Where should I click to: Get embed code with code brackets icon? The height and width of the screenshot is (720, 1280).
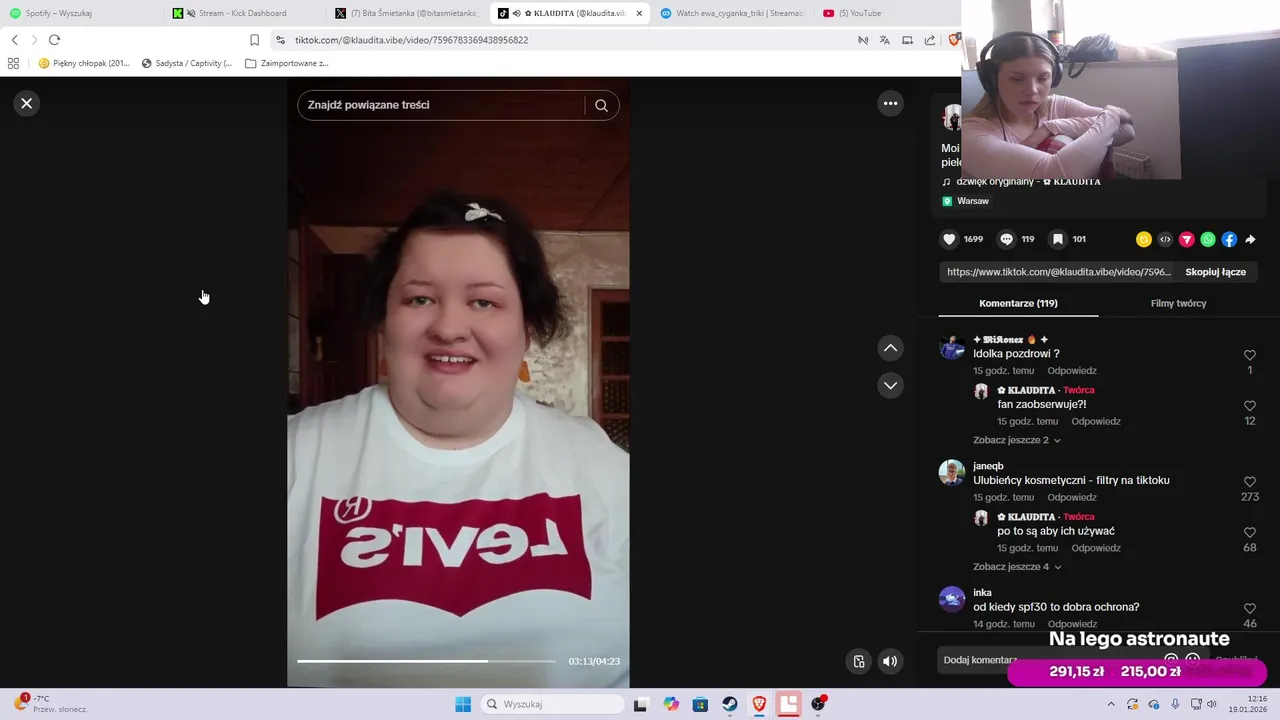(1165, 239)
